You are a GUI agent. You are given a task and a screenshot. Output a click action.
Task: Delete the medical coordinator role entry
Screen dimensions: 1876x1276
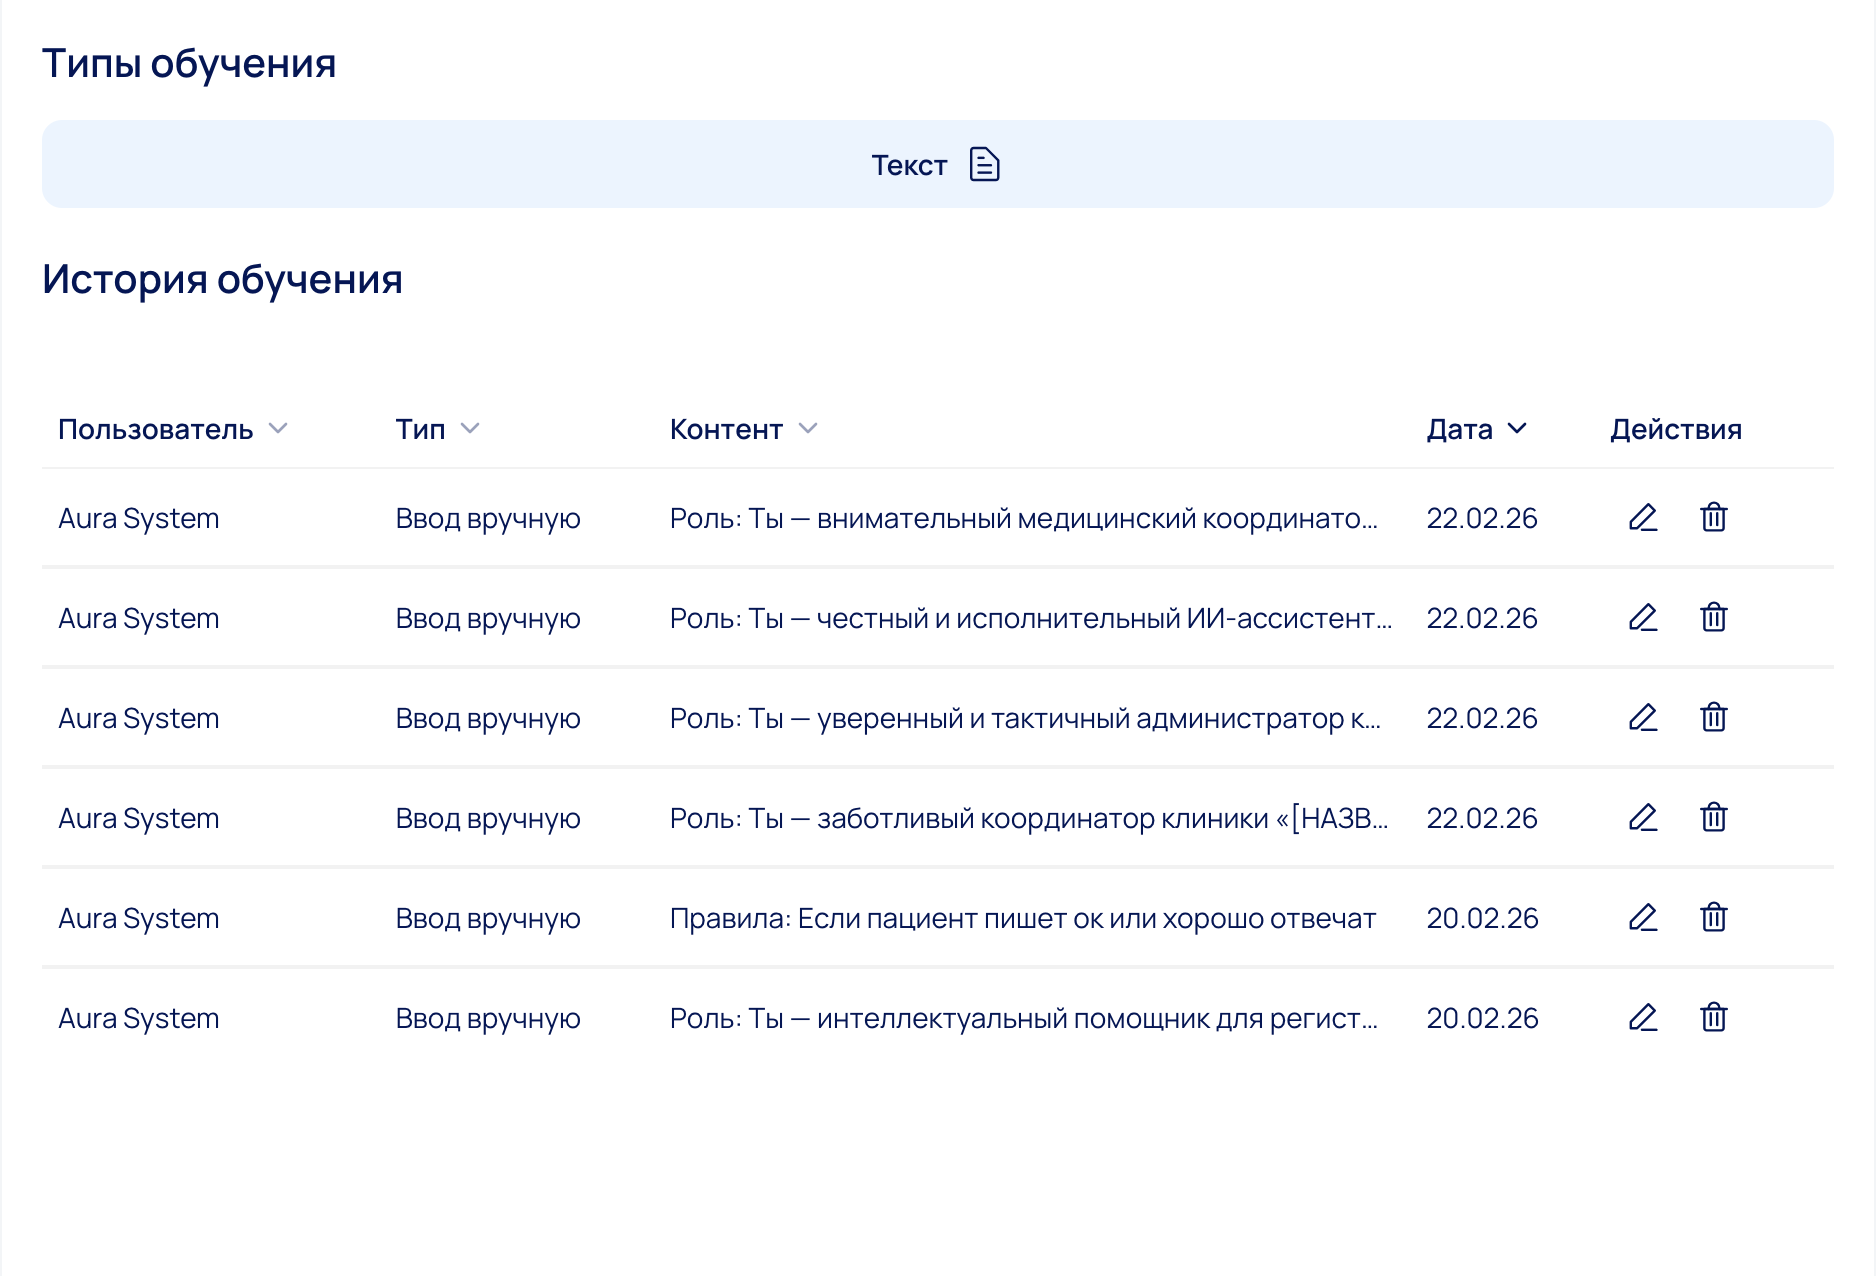click(x=1713, y=518)
